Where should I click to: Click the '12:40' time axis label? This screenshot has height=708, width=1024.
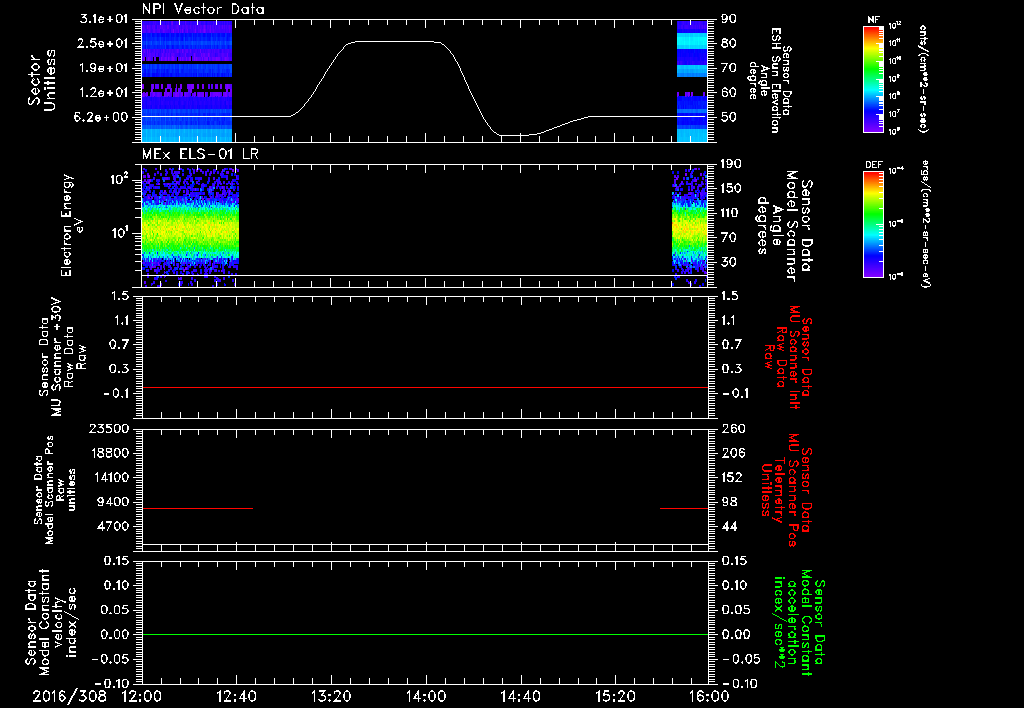coord(236,696)
